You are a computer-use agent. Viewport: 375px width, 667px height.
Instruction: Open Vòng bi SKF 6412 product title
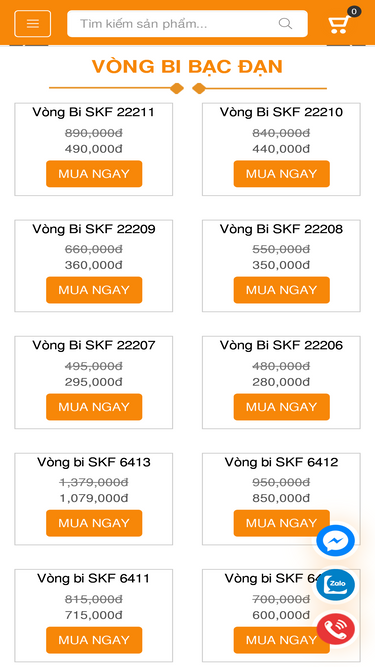(x=281, y=462)
